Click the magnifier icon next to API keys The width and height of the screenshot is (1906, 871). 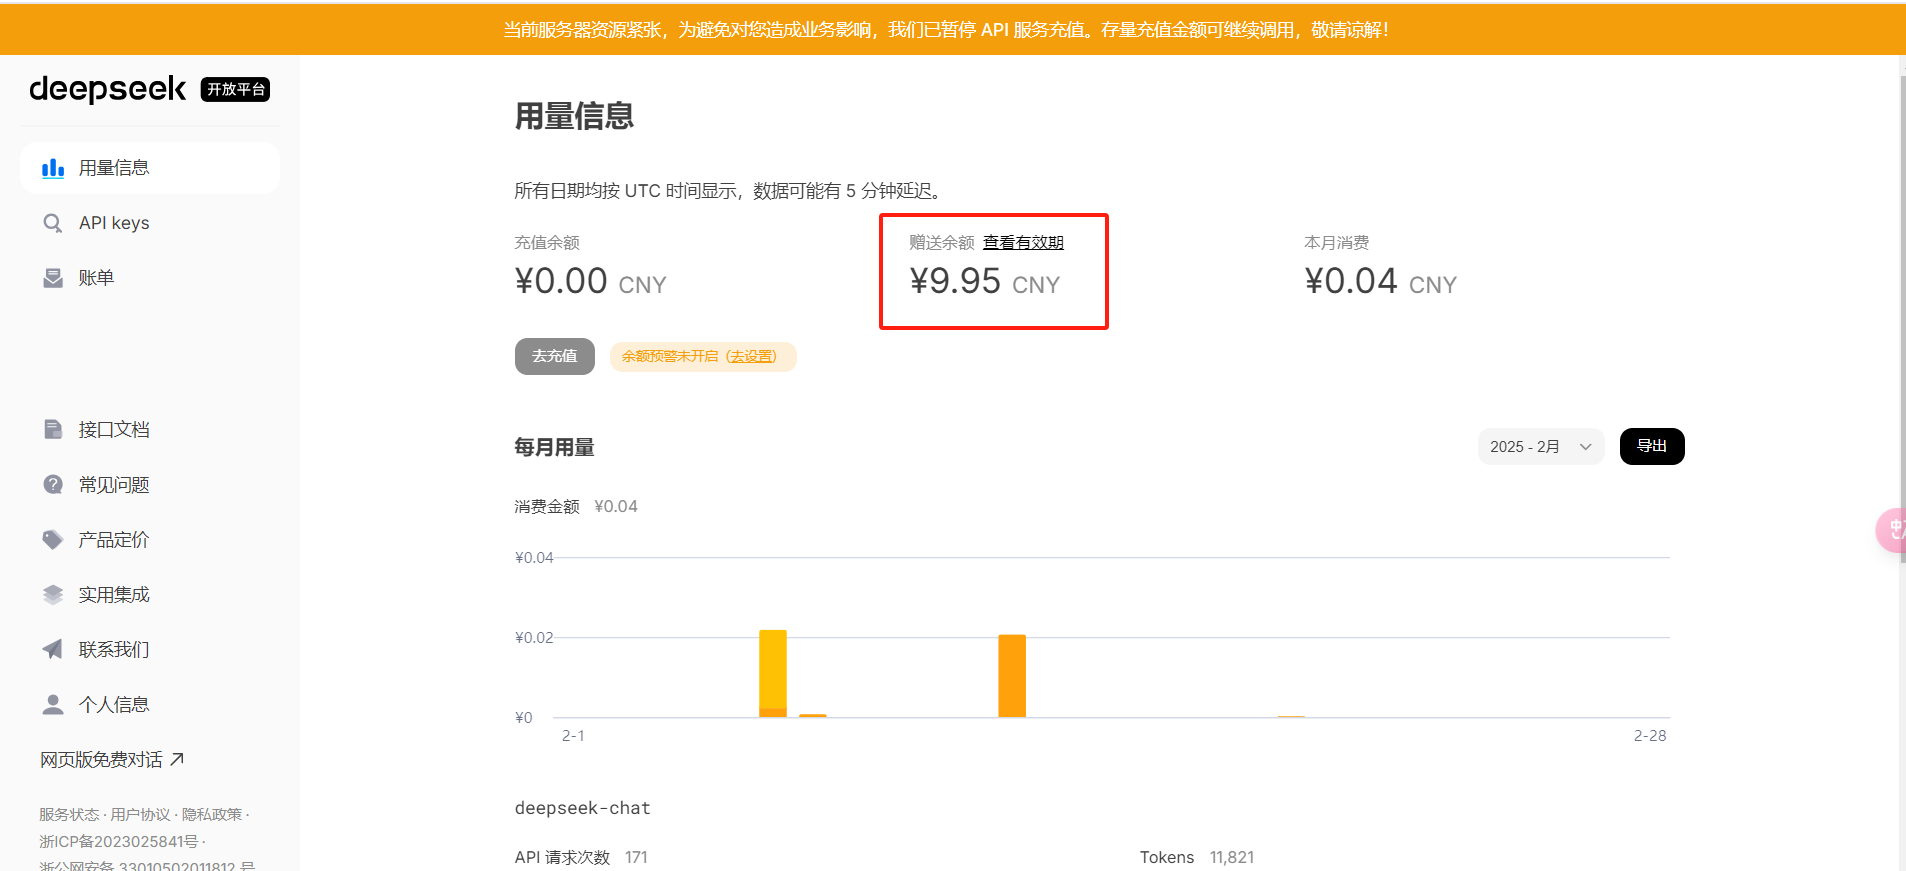point(53,223)
